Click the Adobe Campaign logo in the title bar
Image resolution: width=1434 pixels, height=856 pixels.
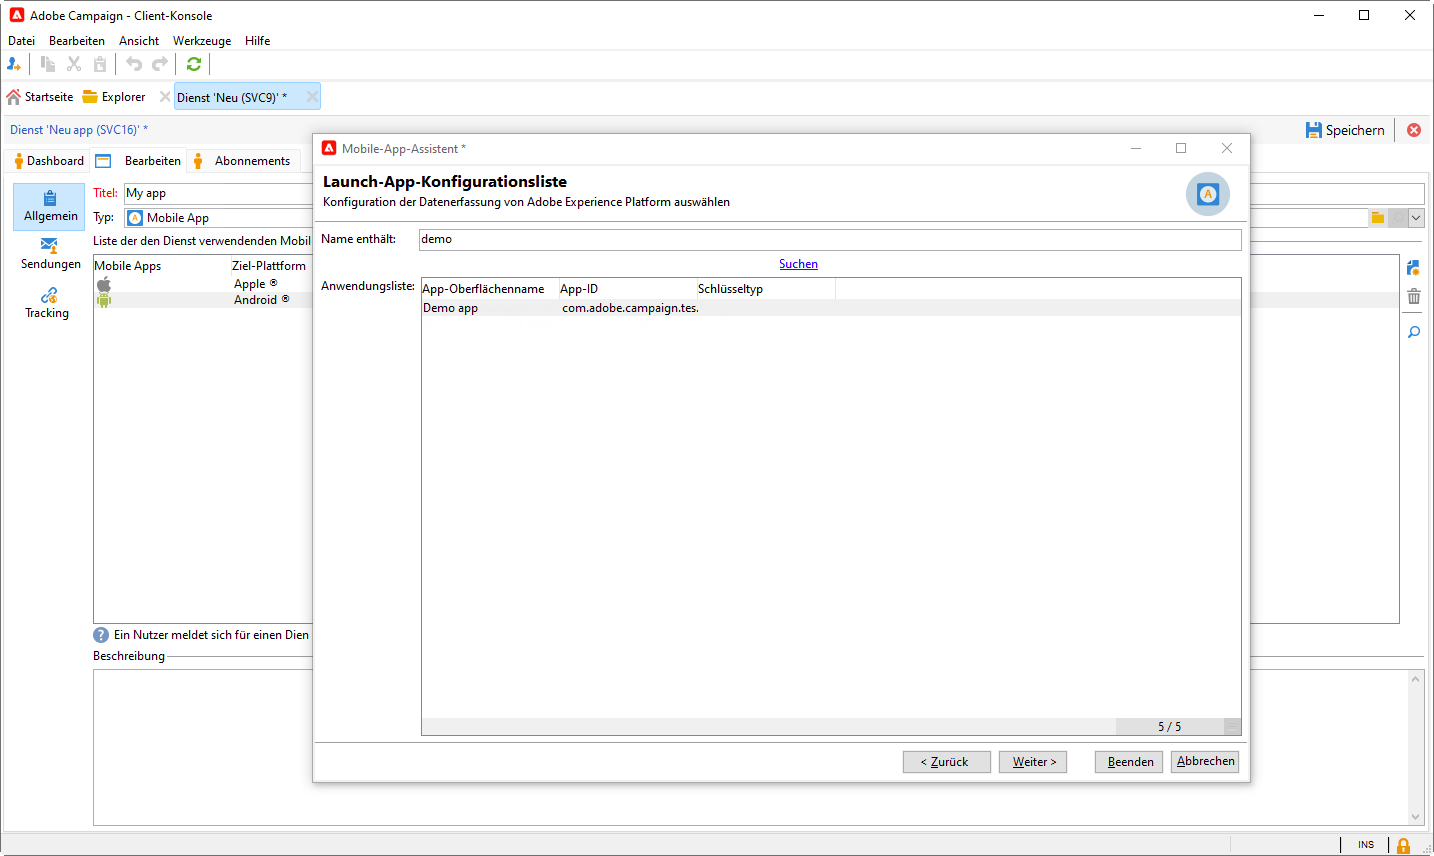[x=17, y=15]
